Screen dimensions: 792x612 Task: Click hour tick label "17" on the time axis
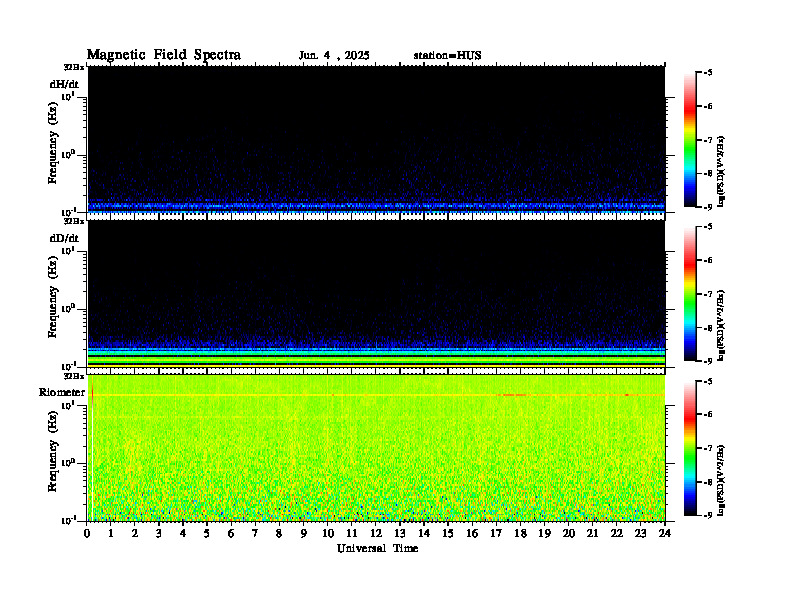497,533
